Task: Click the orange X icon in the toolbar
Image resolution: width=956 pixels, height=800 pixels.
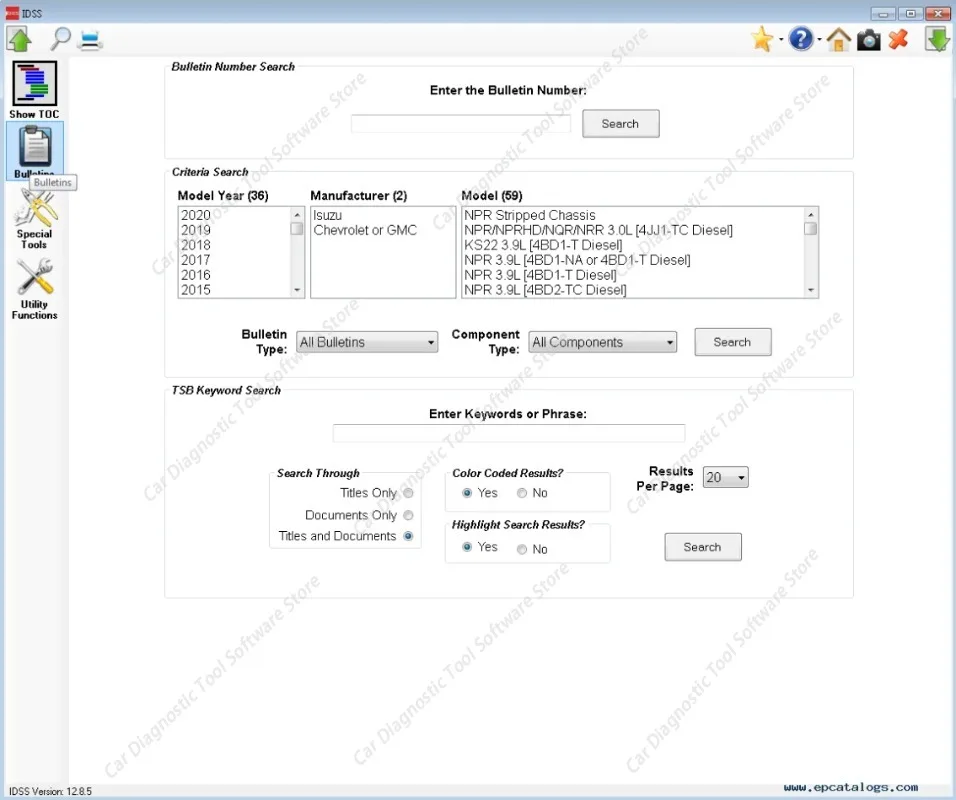Action: [x=899, y=40]
